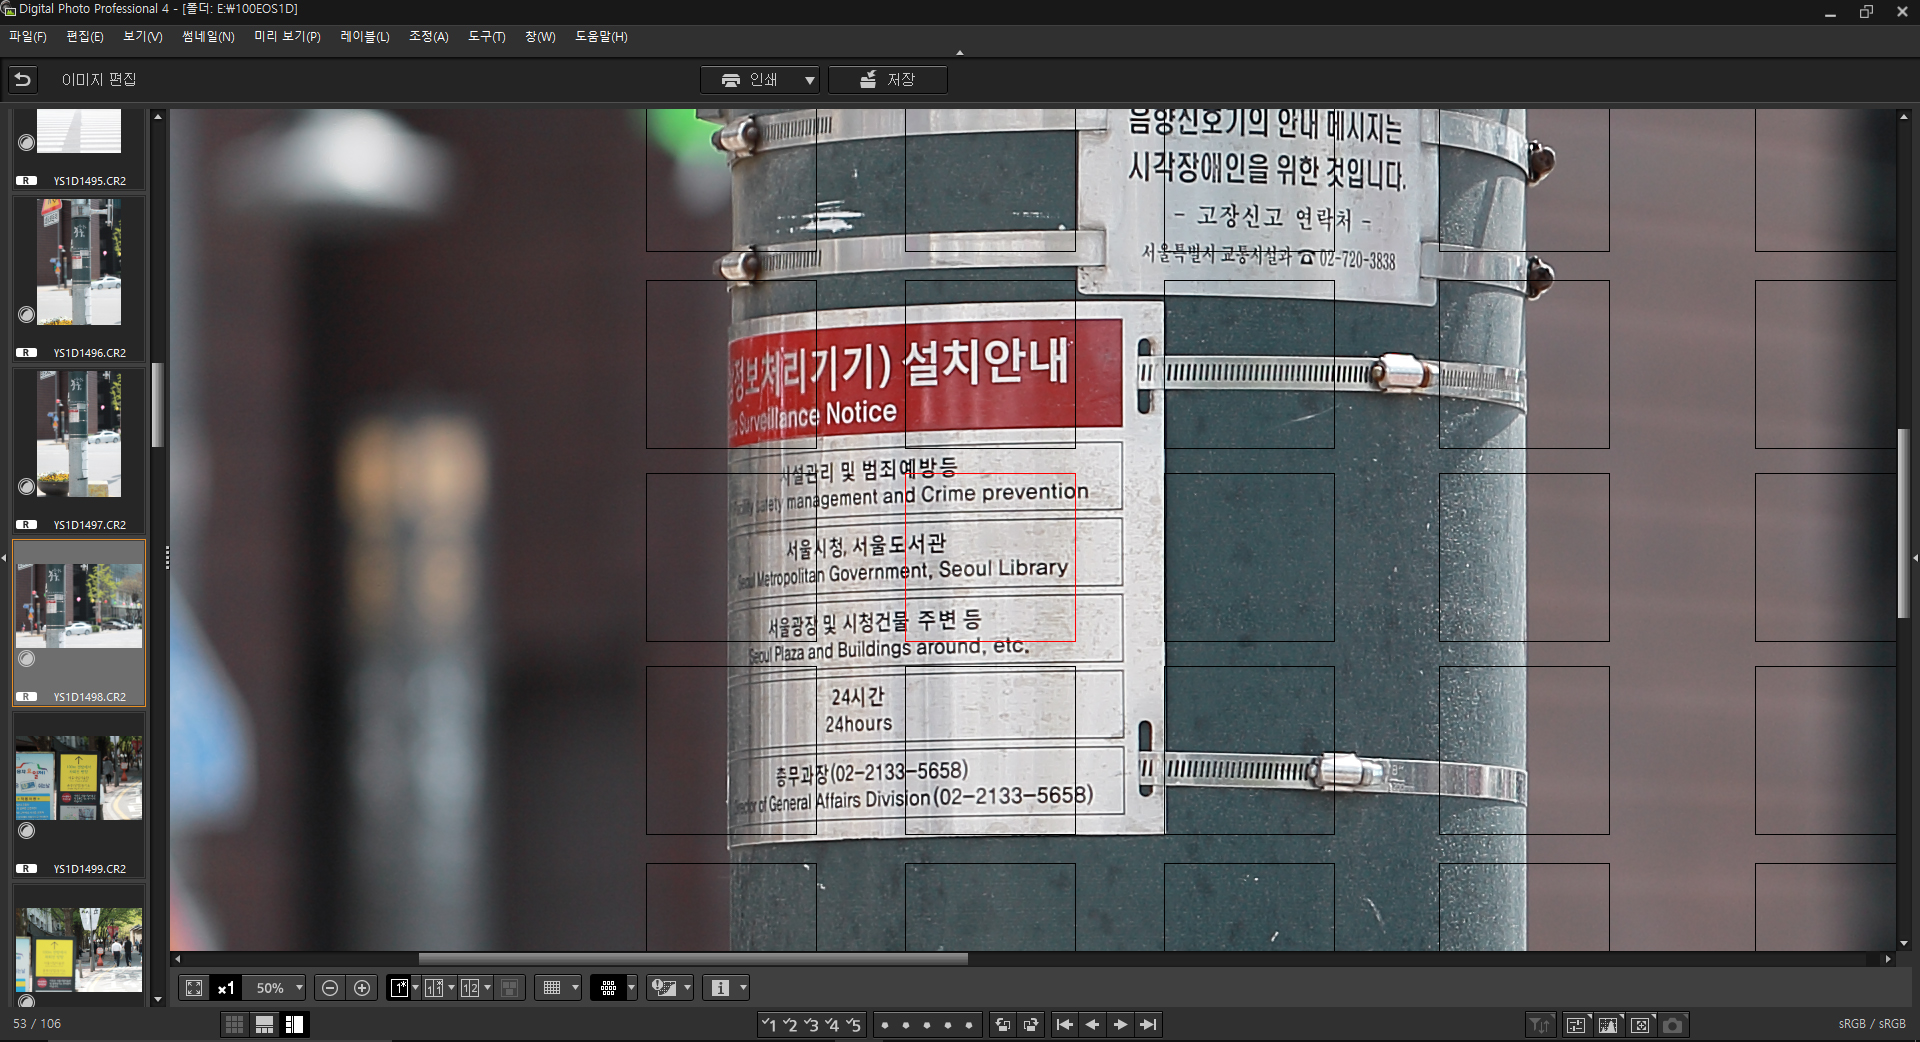Click the image vertical scrollbar thumb

1904,524
